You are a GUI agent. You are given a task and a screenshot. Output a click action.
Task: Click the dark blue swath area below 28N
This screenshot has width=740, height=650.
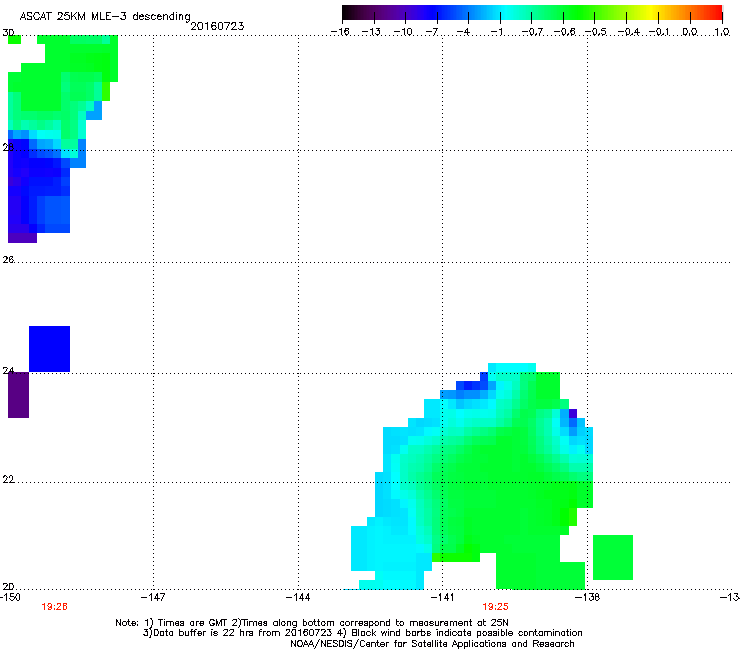click(40, 189)
